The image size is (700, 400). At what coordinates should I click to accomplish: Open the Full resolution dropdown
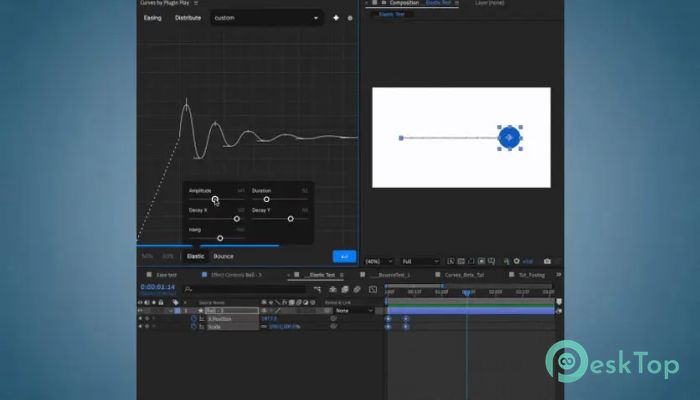point(420,261)
